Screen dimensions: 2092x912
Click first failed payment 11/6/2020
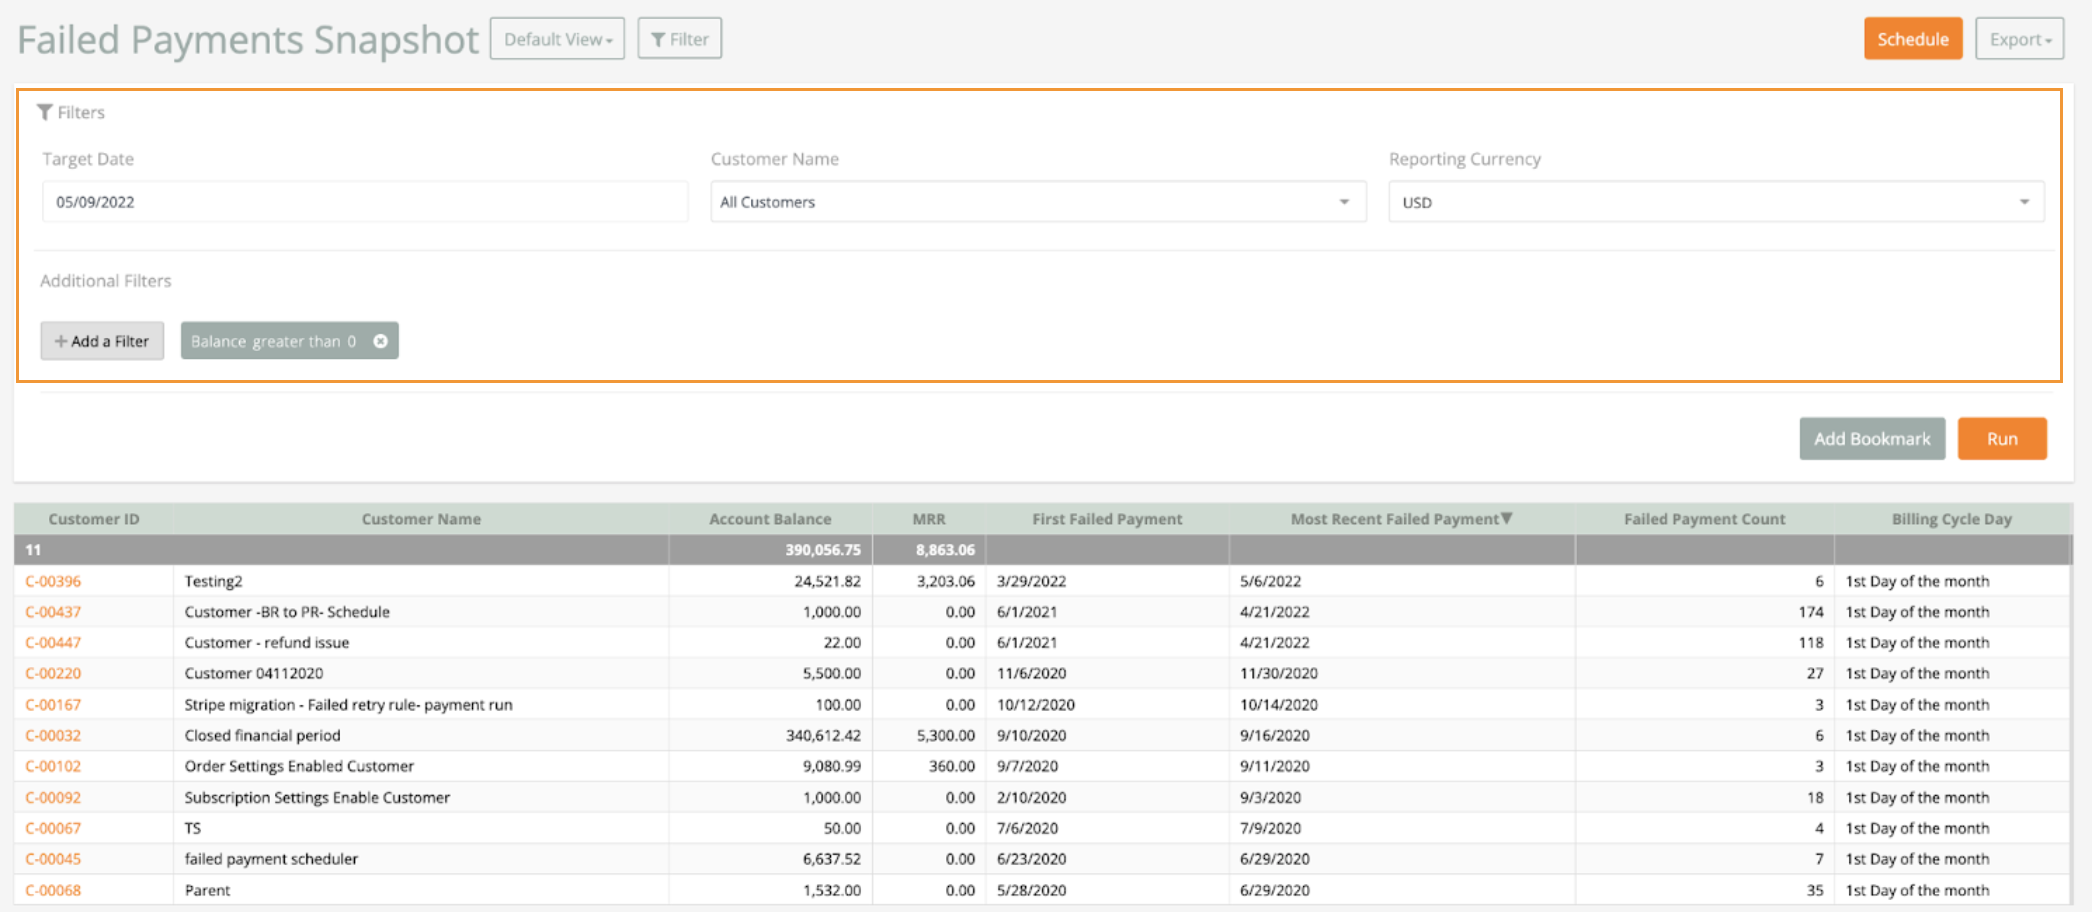1031,674
